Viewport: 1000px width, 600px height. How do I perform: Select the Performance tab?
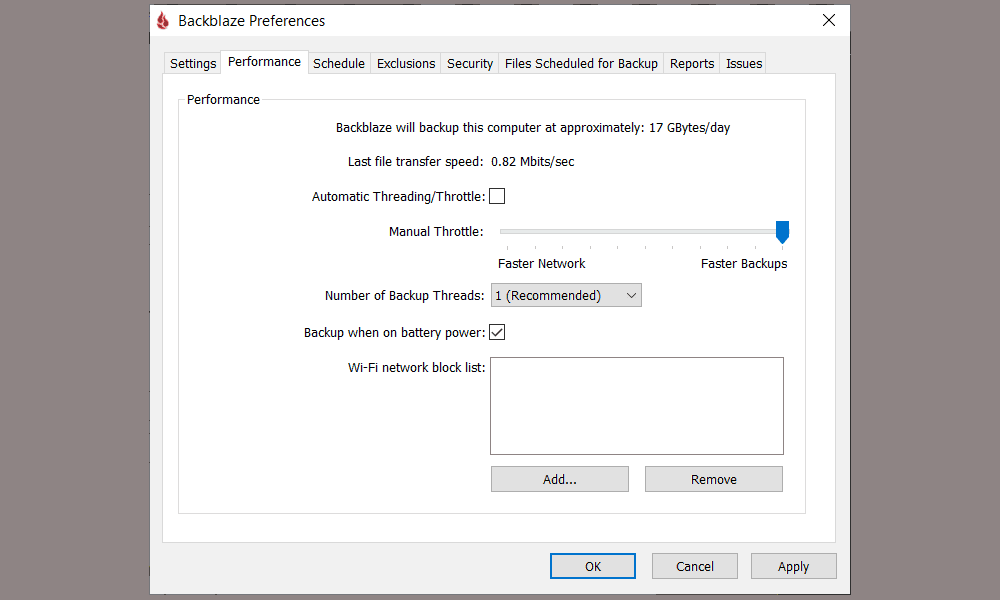[264, 62]
